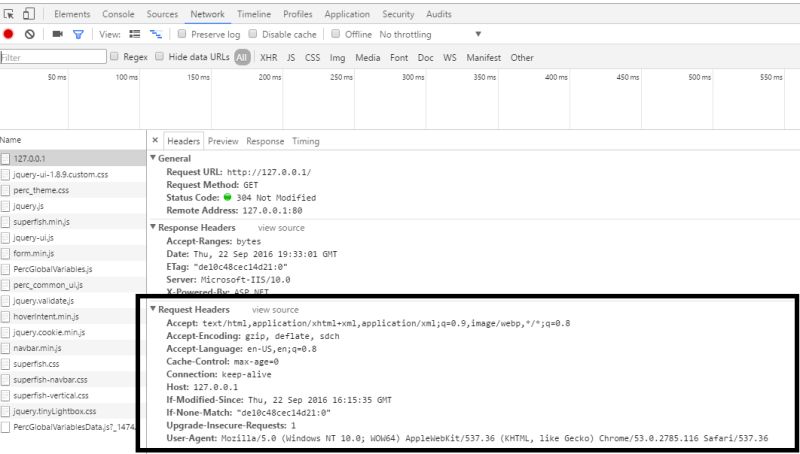
Task: Select the jquery.js request row
Action: [72, 206]
